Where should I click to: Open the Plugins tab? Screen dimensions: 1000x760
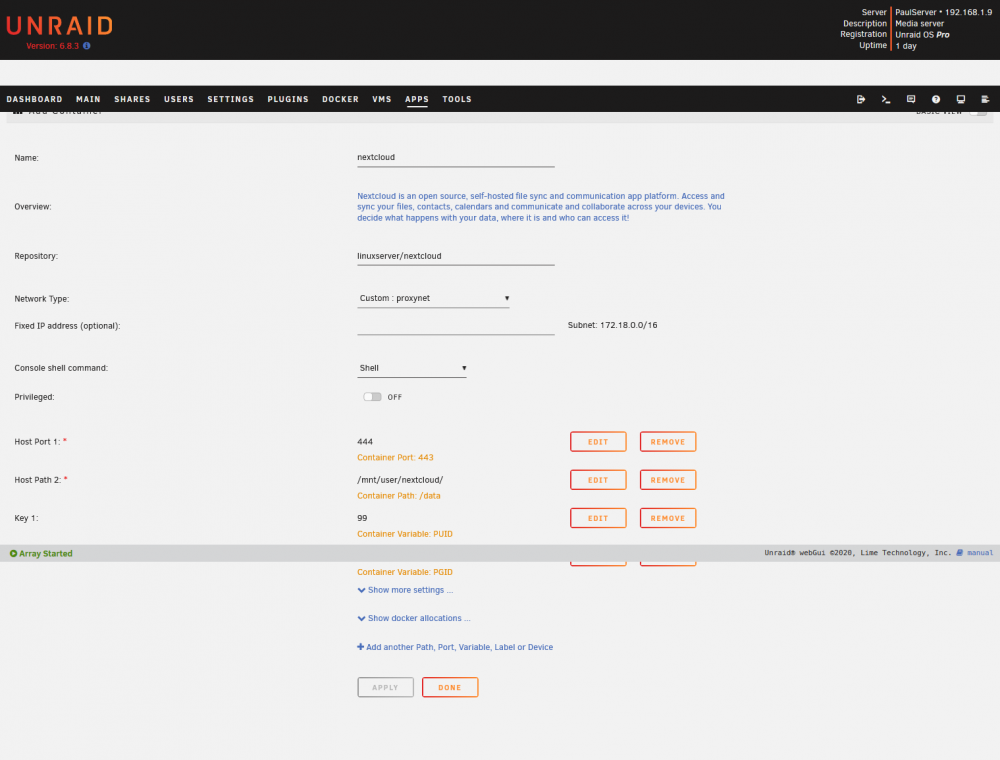coord(288,99)
